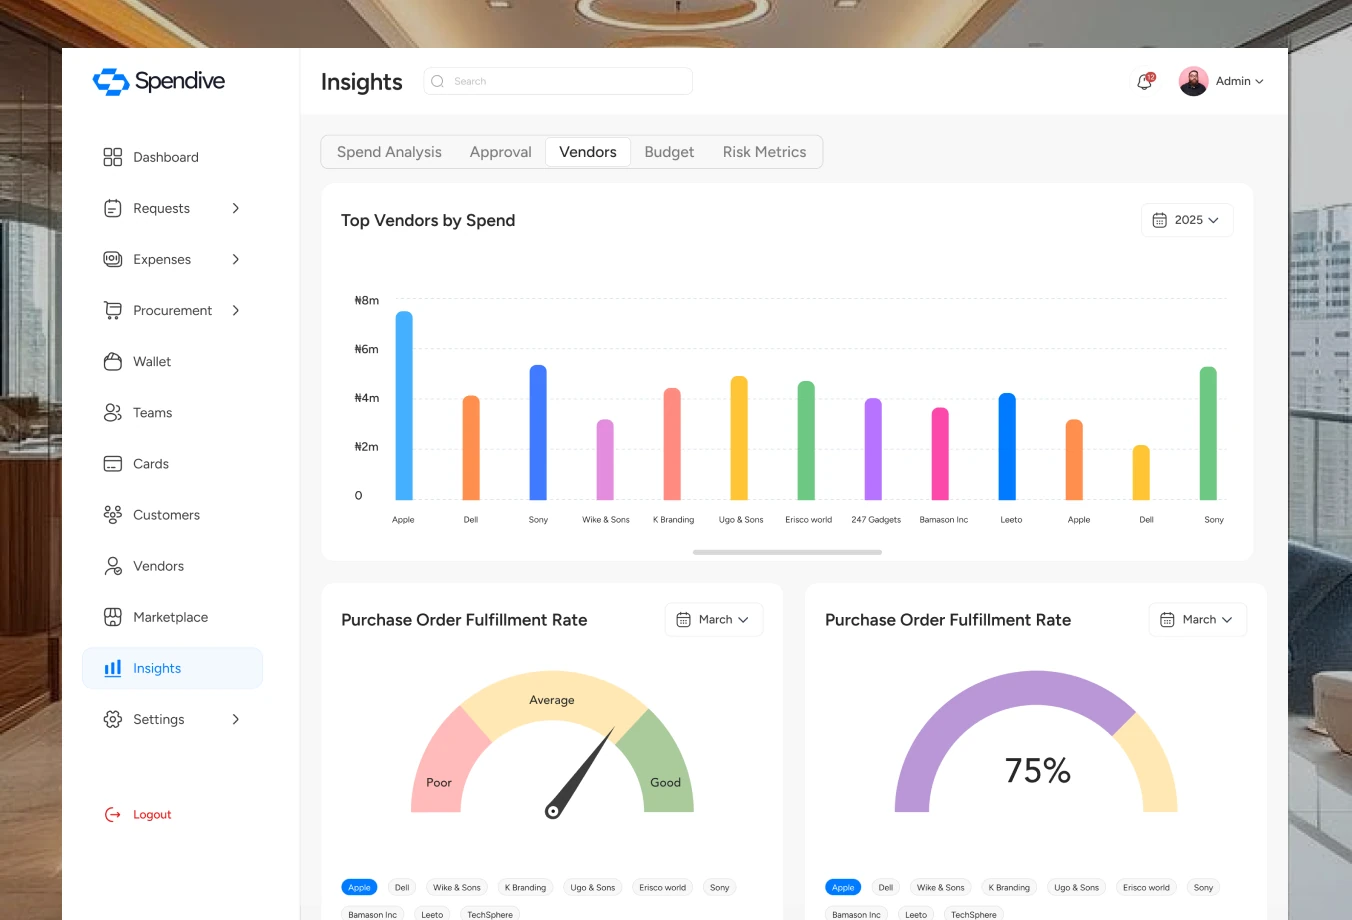1352x920 pixels.
Task: Click the Search input field
Action: [x=558, y=81]
